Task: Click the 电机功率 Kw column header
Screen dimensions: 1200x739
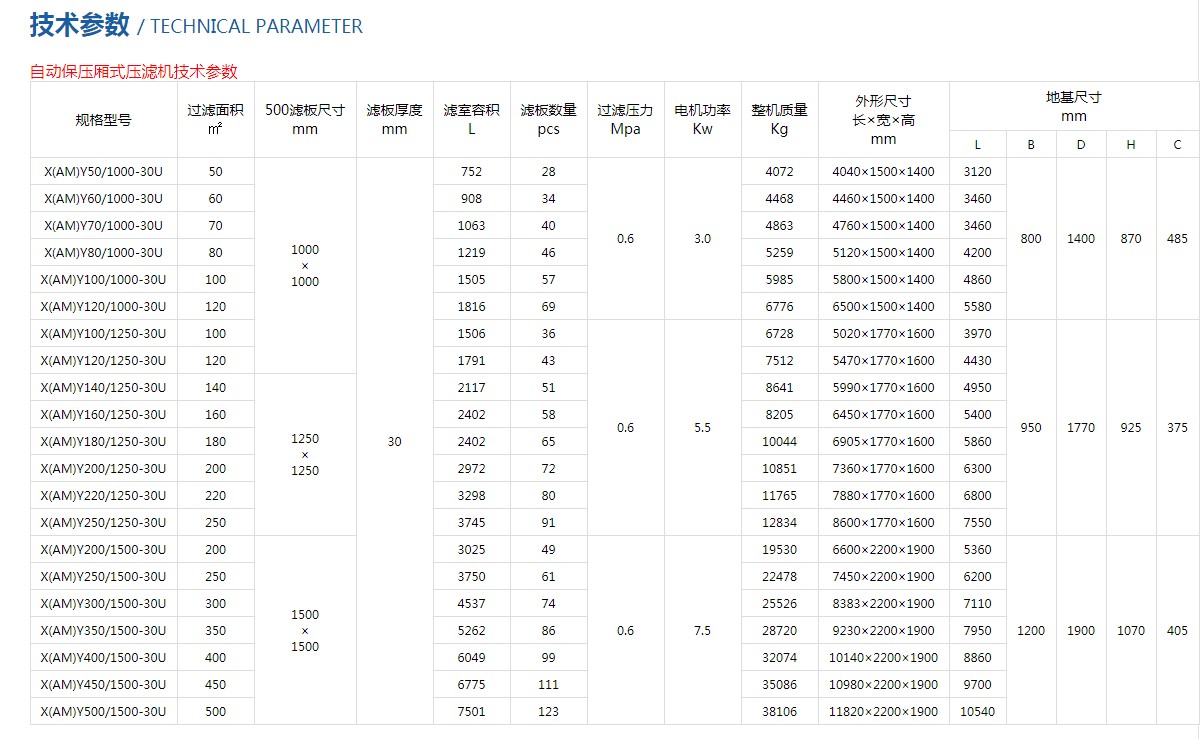Action: [702, 119]
